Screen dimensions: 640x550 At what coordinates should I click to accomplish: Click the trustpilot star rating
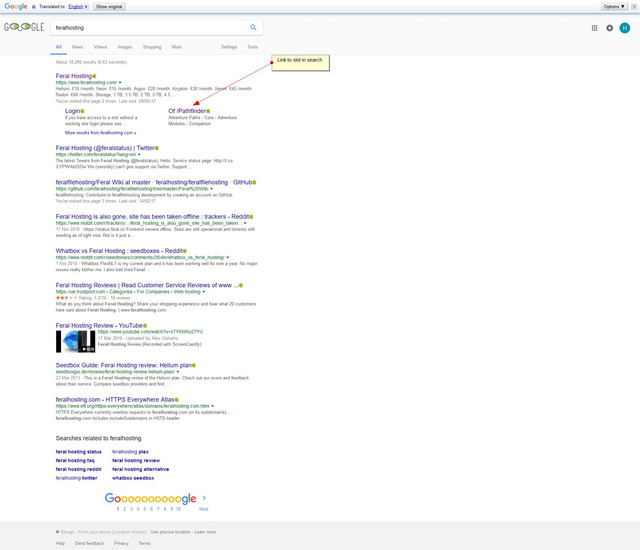tap(67, 298)
